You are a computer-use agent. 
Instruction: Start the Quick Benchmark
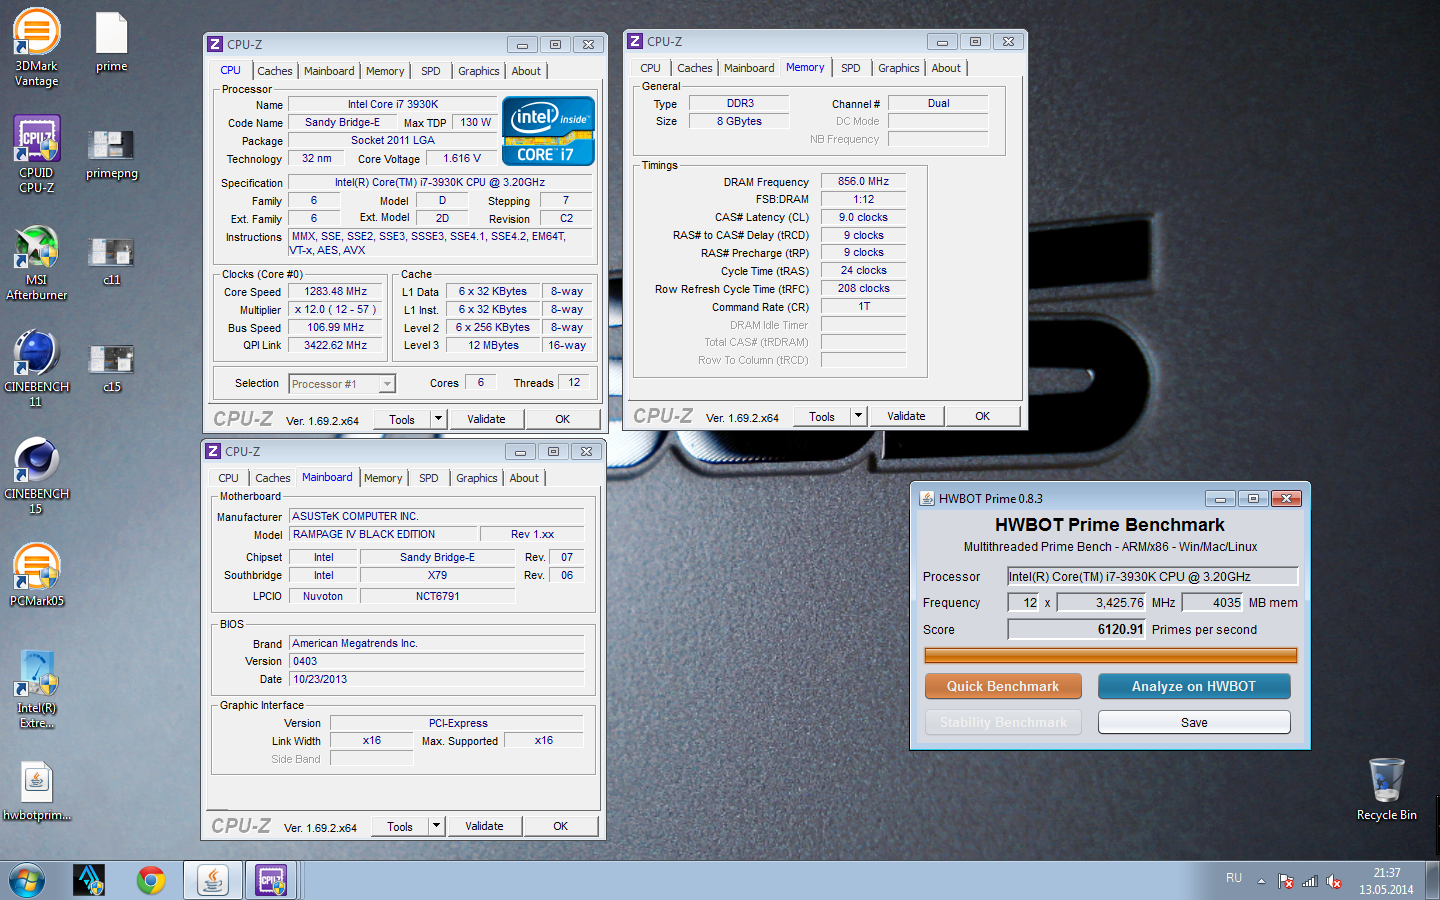tap(1003, 686)
